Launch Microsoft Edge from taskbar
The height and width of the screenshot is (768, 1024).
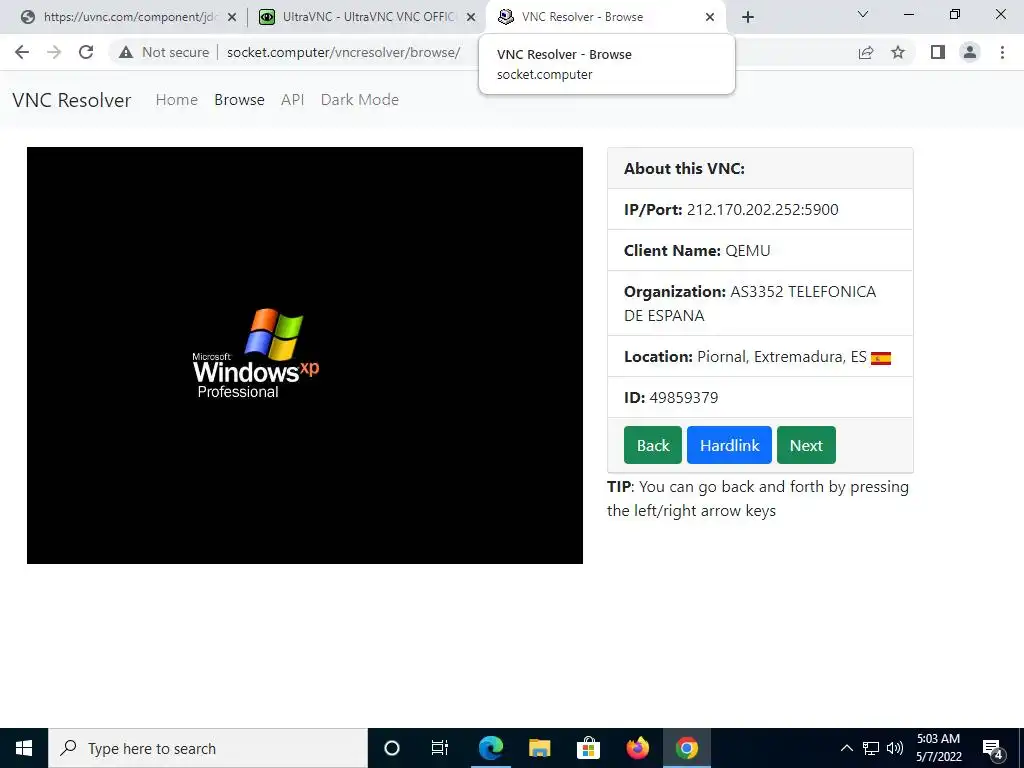tap(490, 748)
